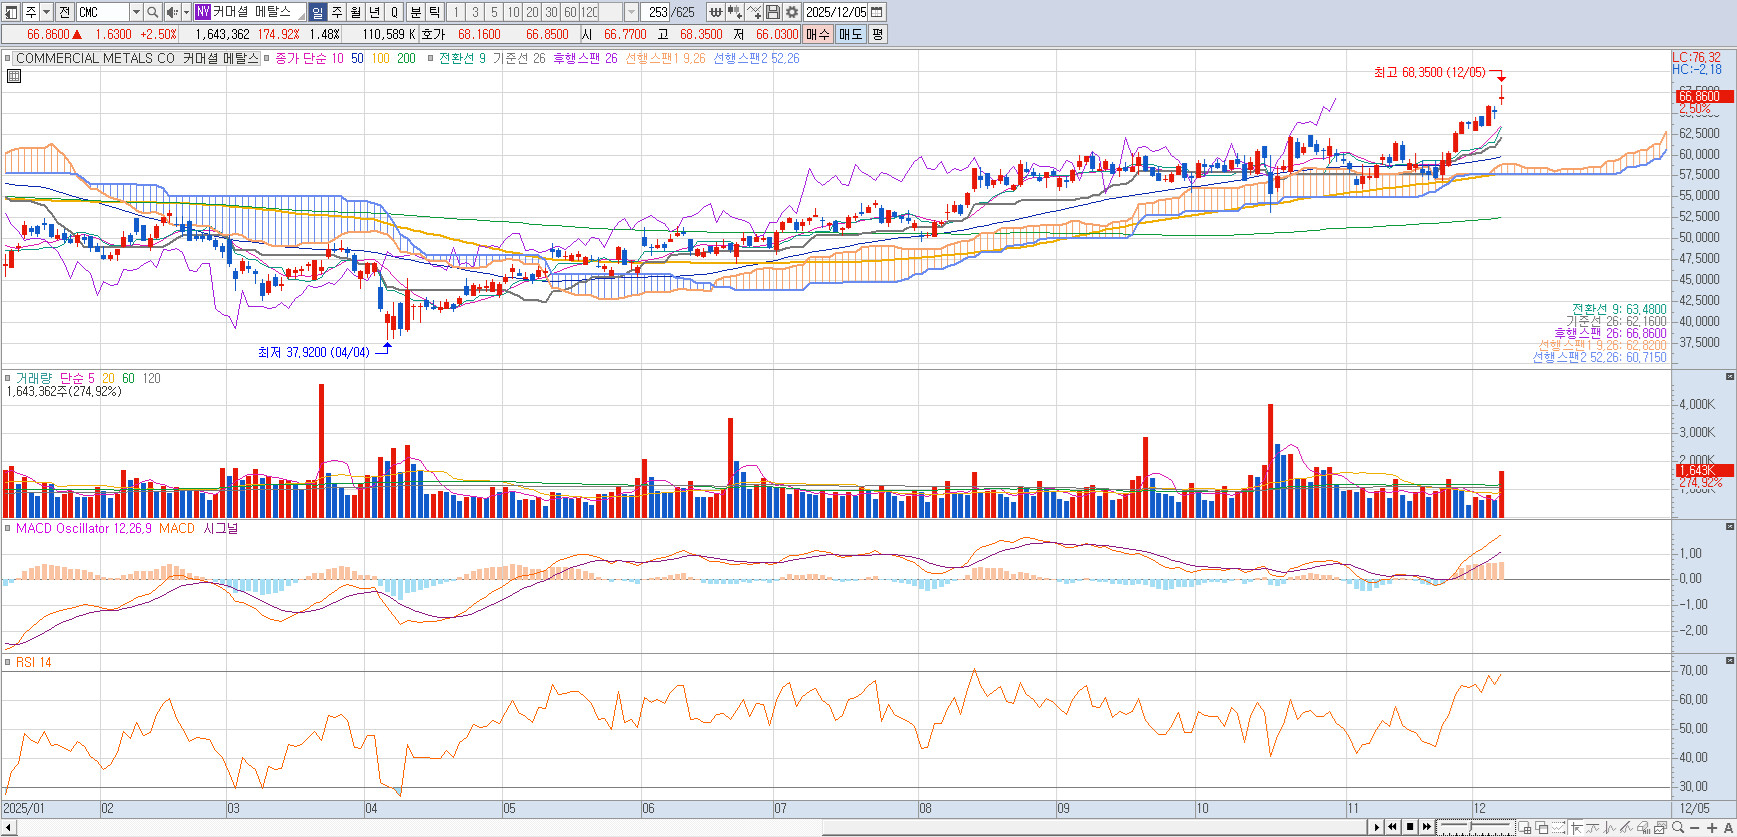Click the chart zoom slider at bottom
The width and height of the screenshot is (1737, 837).
click(x=1474, y=827)
